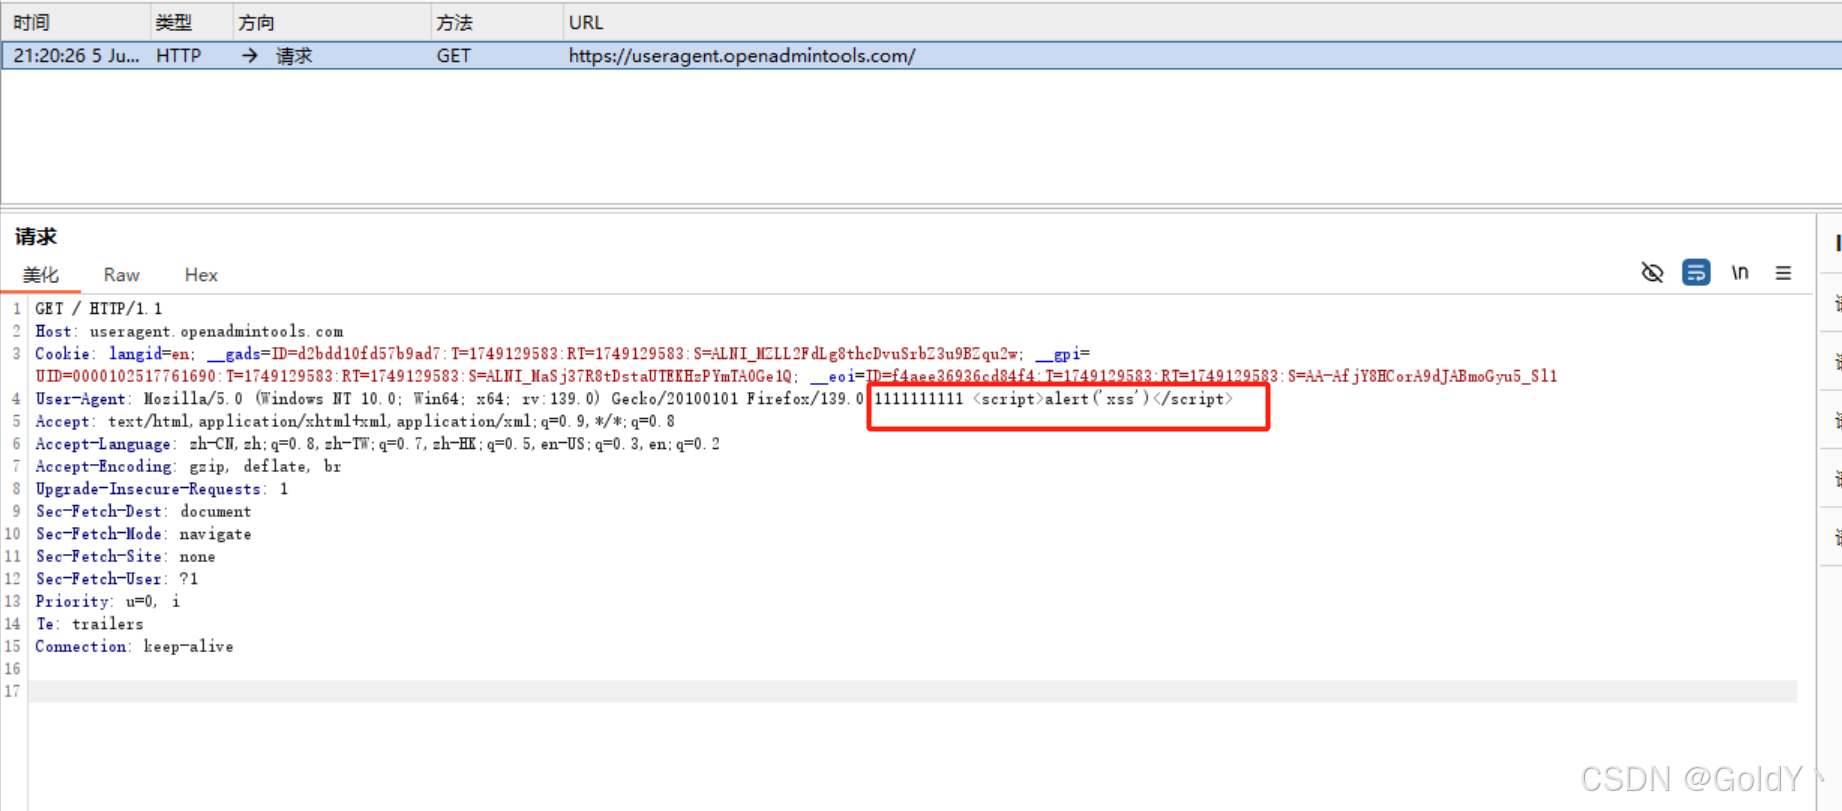Toggle the word wrap icon
Screen dimensions: 1842x811
pyautogui.click(x=1696, y=273)
